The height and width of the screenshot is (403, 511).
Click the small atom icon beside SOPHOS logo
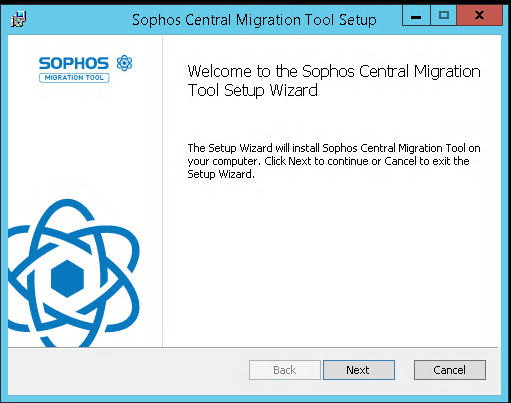point(124,63)
